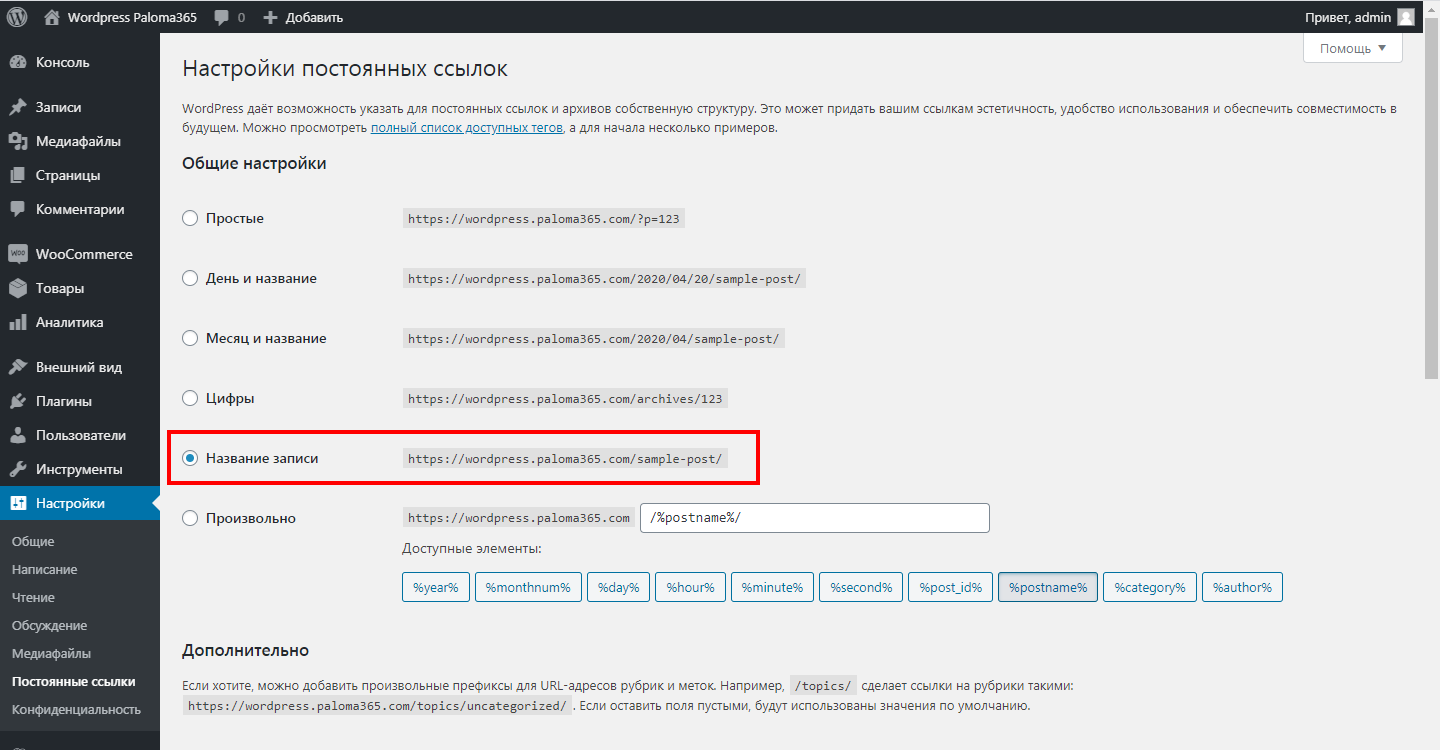Click the WordPress logo icon
The height and width of the screenshot is (750, 1440).
[17, 17]
